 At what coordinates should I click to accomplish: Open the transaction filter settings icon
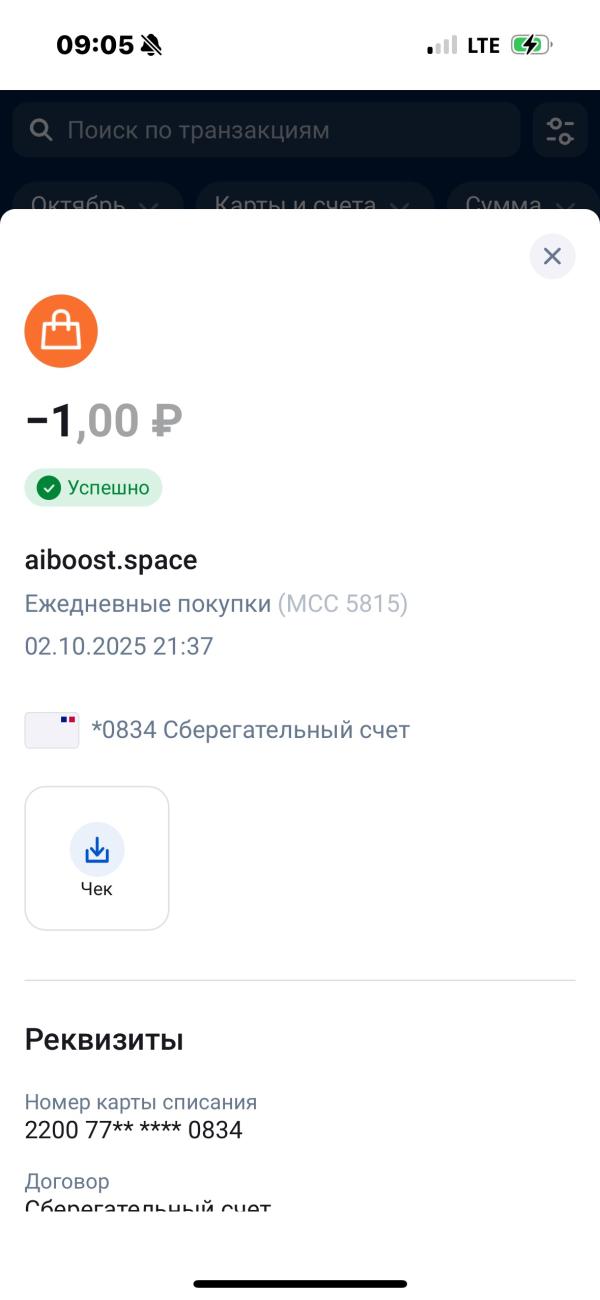[x=560, y=130]
